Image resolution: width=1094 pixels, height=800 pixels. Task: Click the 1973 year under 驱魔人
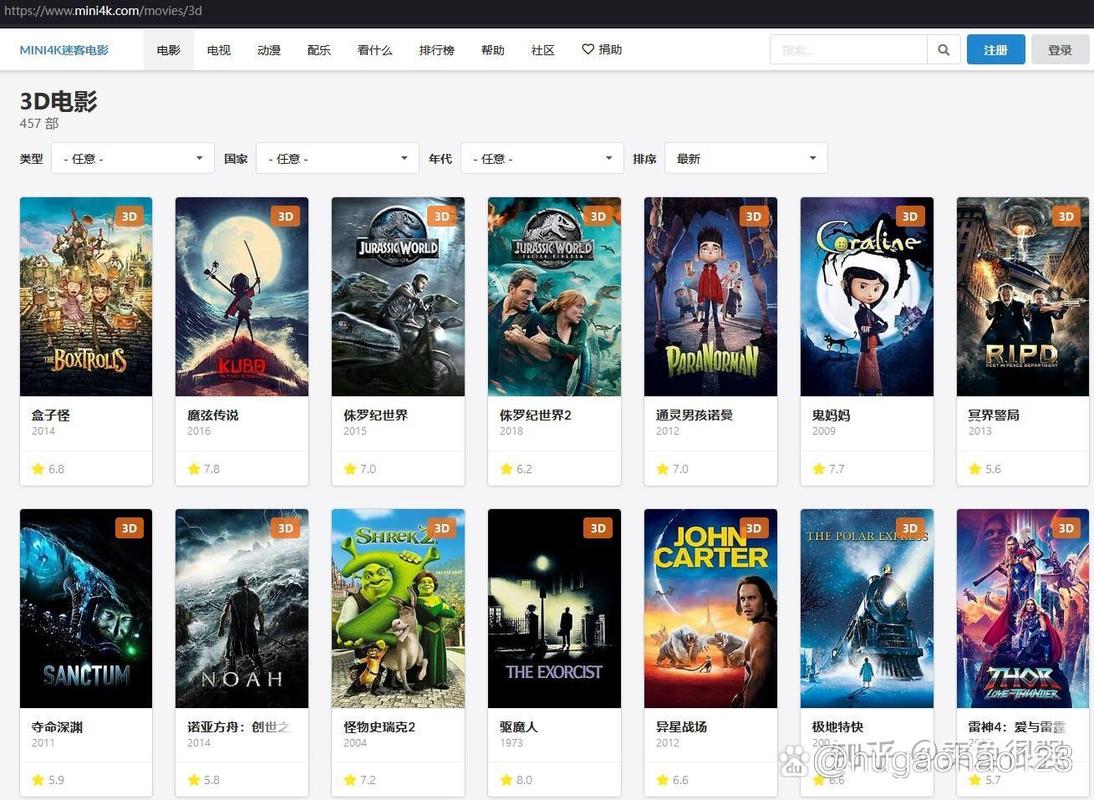tap(511, 743)
